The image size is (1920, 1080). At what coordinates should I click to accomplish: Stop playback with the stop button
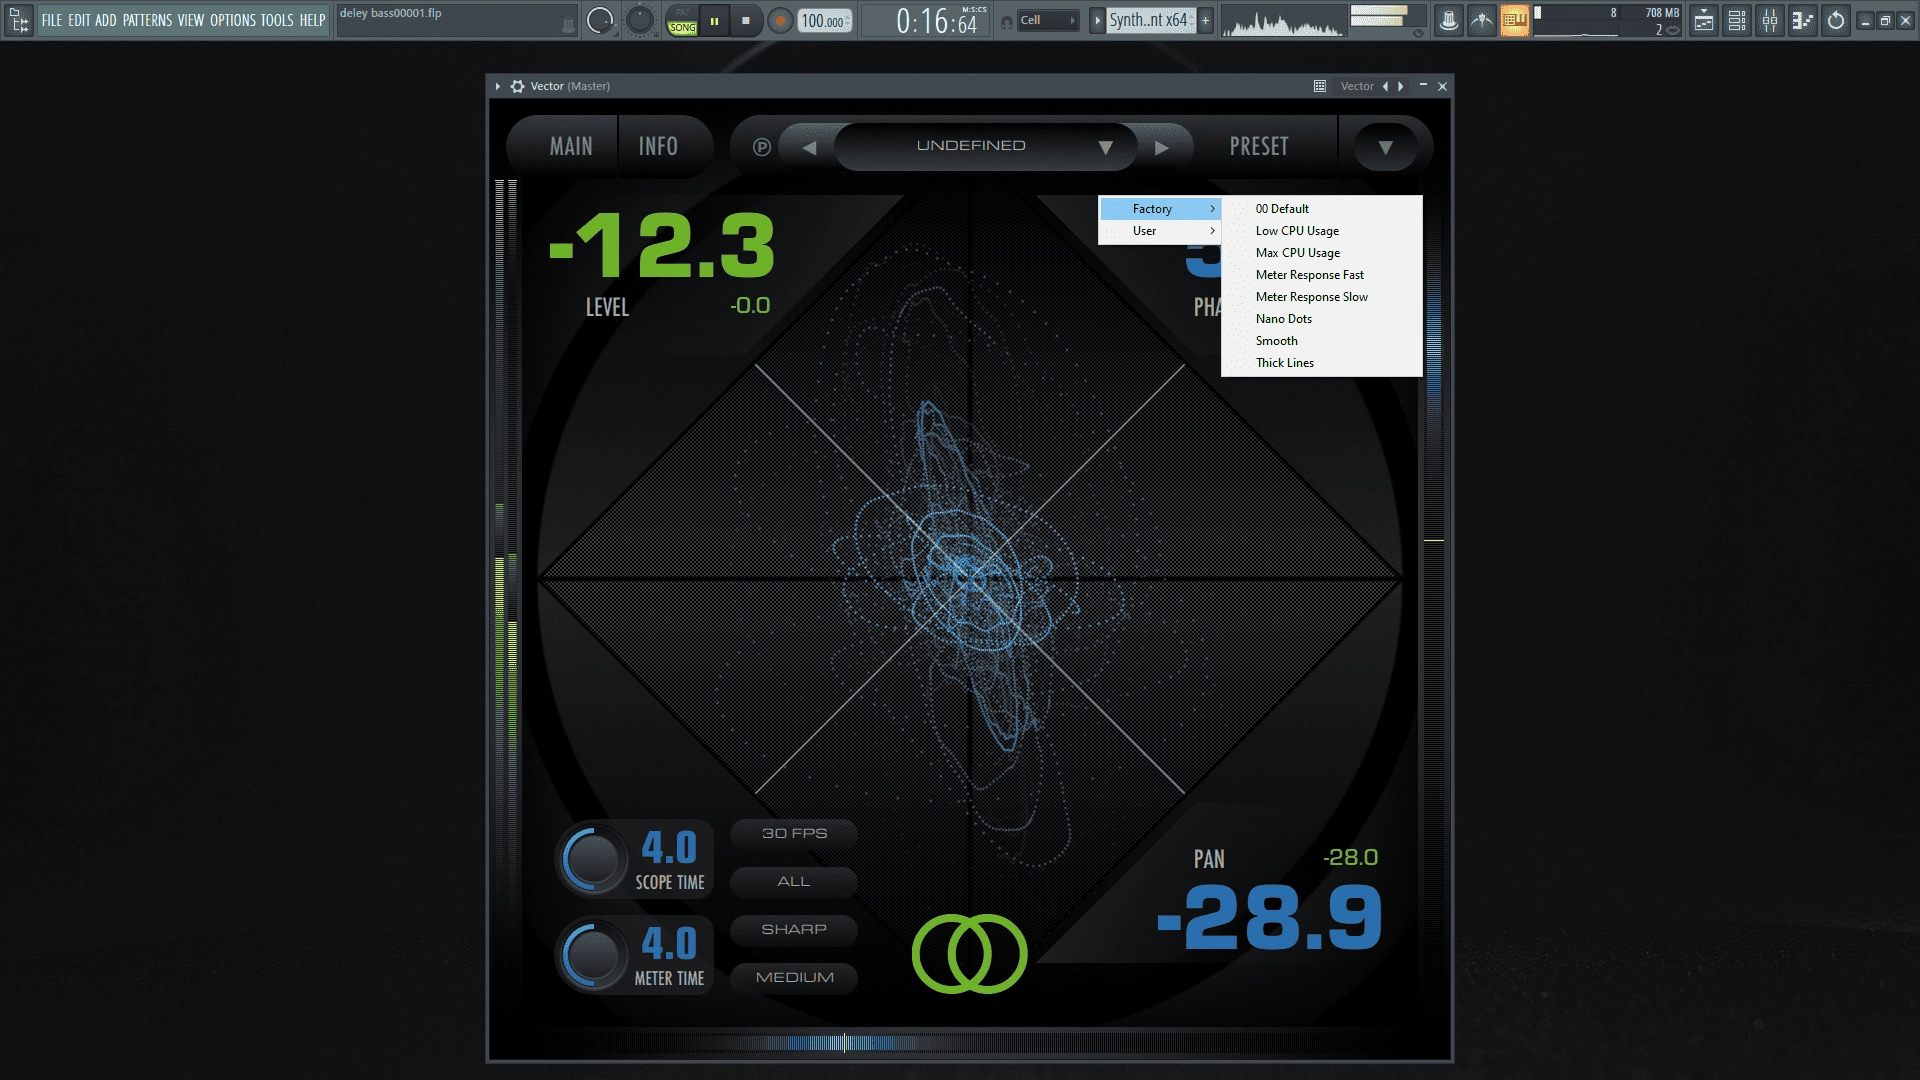[x=746, y=20]
